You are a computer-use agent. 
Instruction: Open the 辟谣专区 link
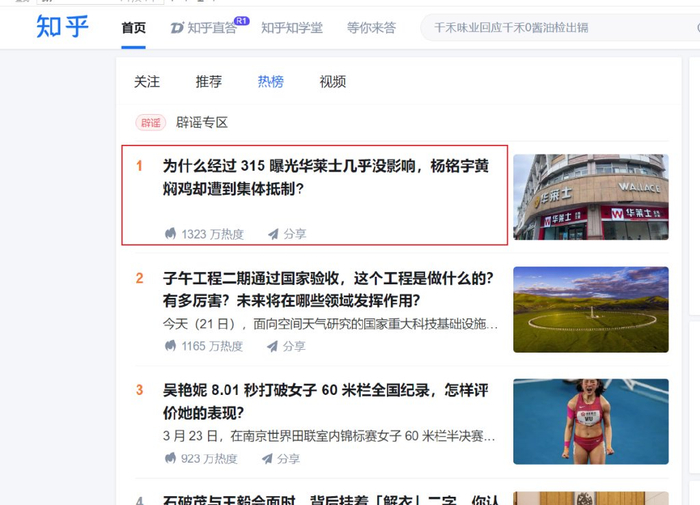(x=202, y=122)
